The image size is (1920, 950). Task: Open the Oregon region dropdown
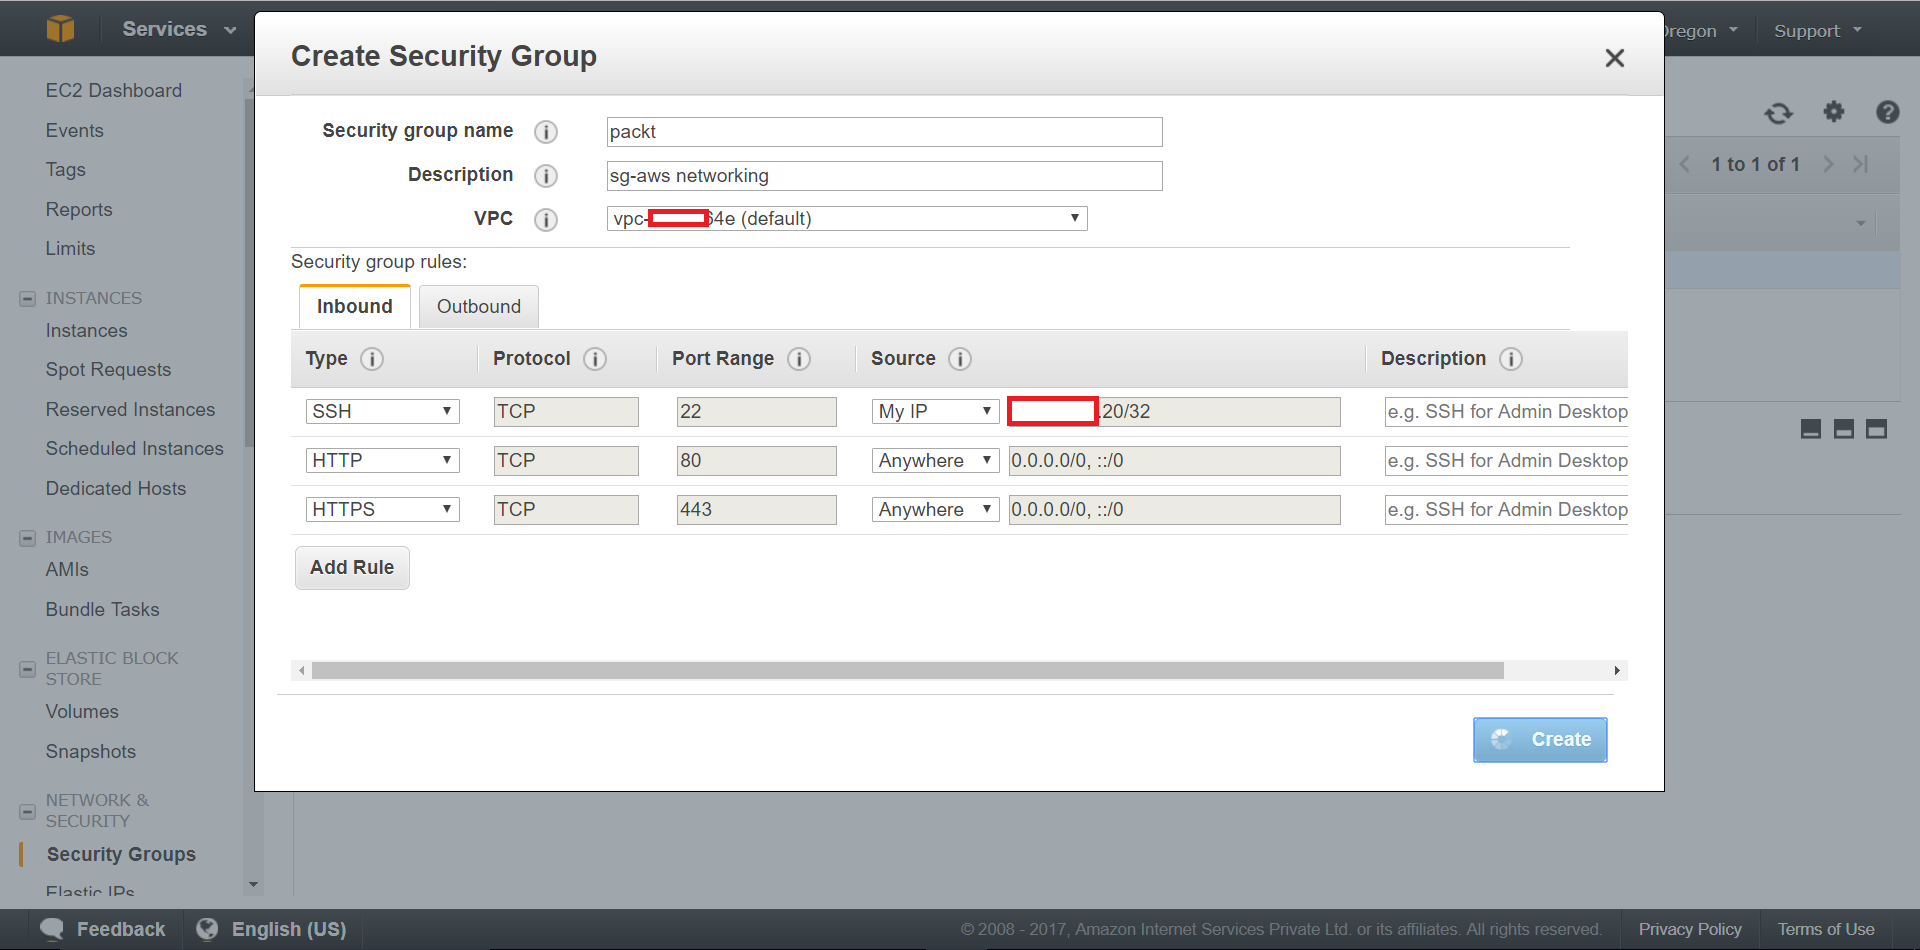click(1700, 30)
